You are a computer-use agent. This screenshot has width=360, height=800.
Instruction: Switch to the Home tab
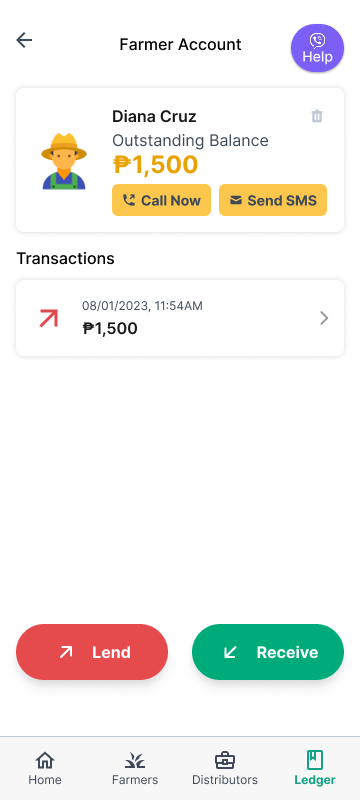pos(45,768)
